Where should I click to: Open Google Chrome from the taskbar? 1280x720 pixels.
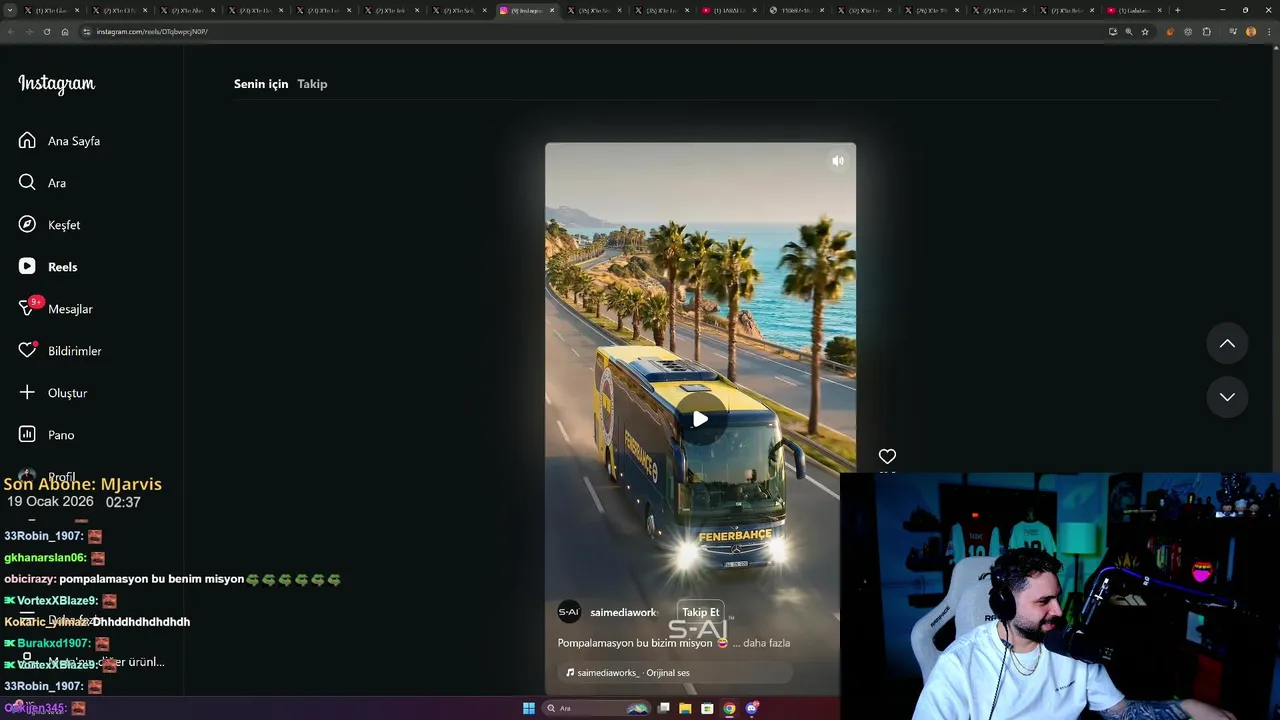729,708
